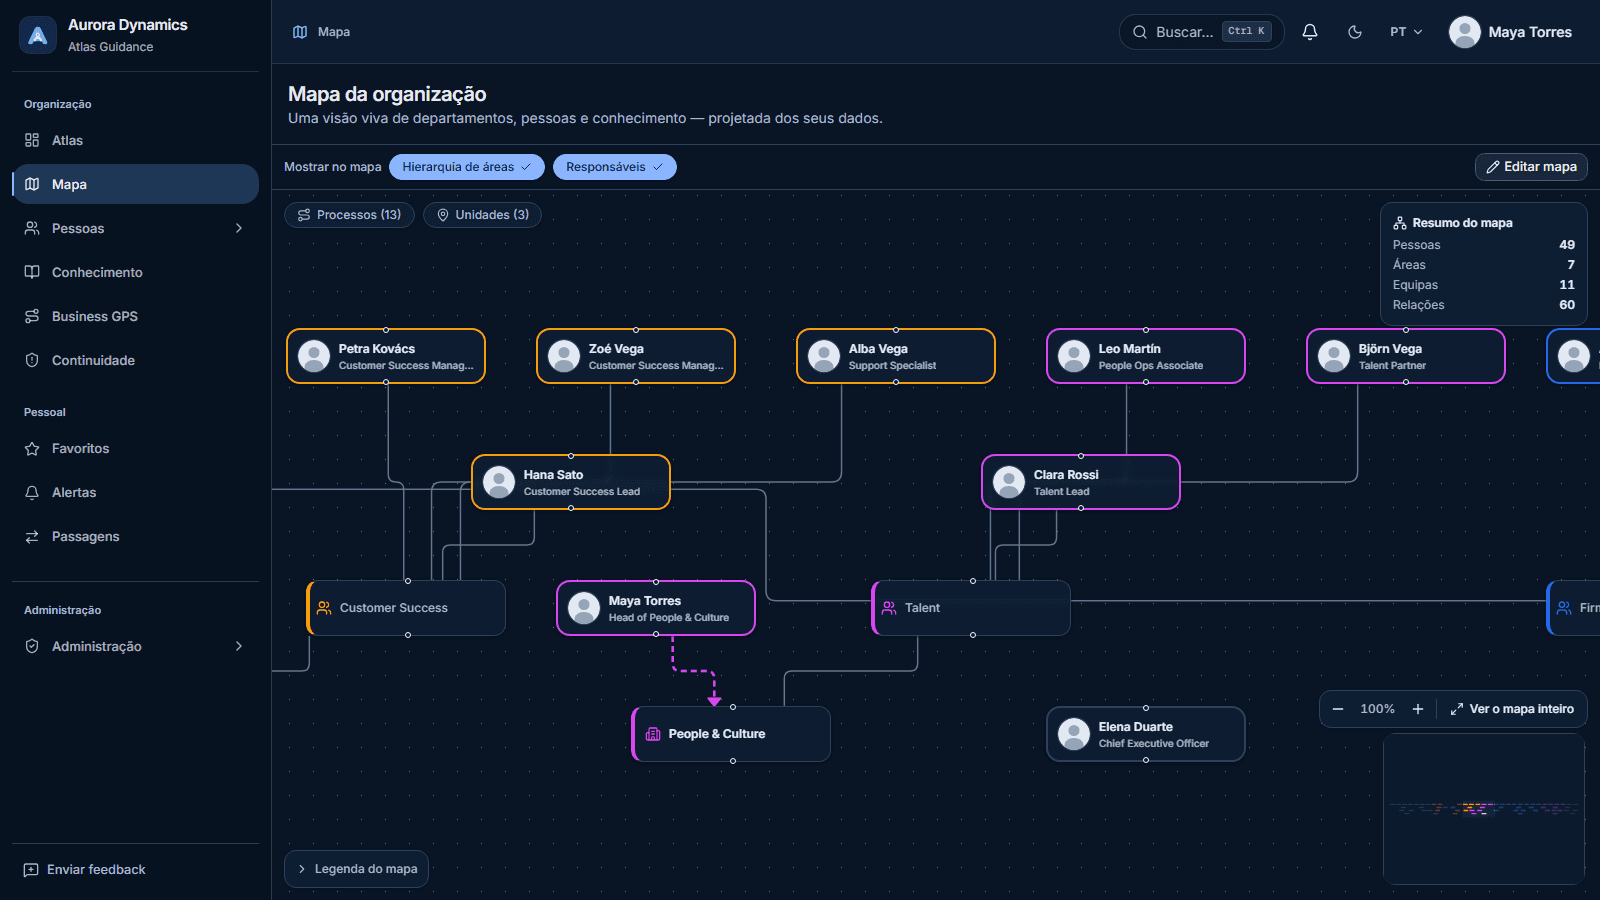Click the Atlas grid icon in sidebar
The width and height of the screenshot is (1600, 900).
[32, 140]
